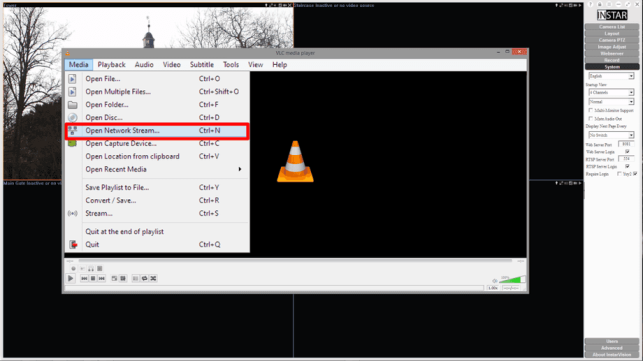Open the English language dropdown

coord(611,76)
